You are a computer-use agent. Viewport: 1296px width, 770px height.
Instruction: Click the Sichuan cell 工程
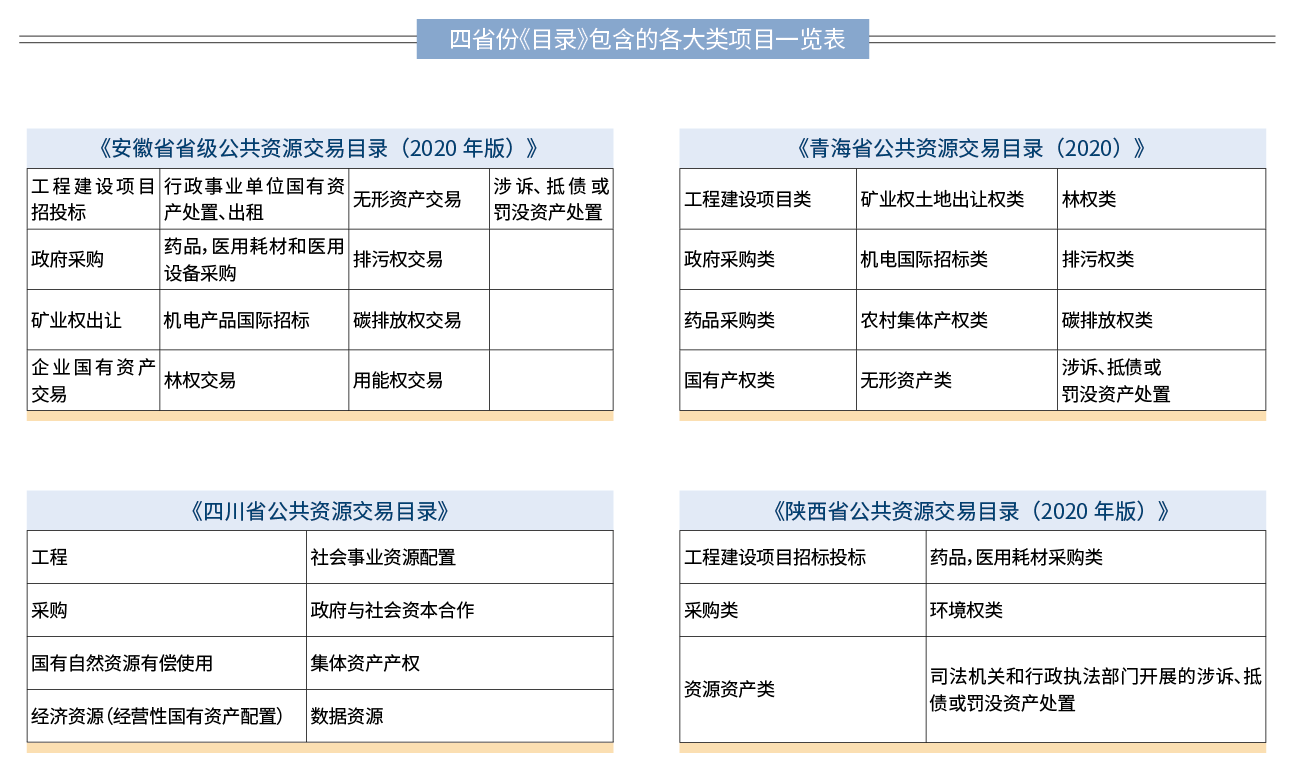tap(167, 557)
